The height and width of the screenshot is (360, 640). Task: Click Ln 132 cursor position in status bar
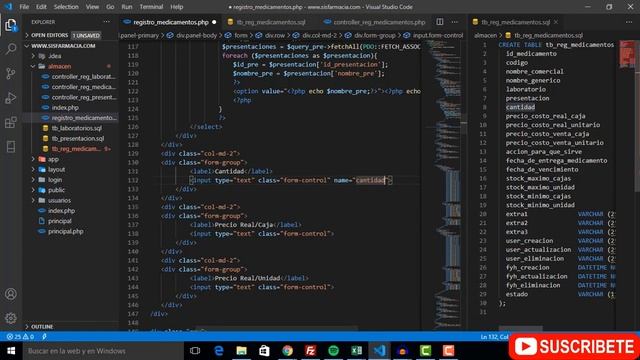495,337
